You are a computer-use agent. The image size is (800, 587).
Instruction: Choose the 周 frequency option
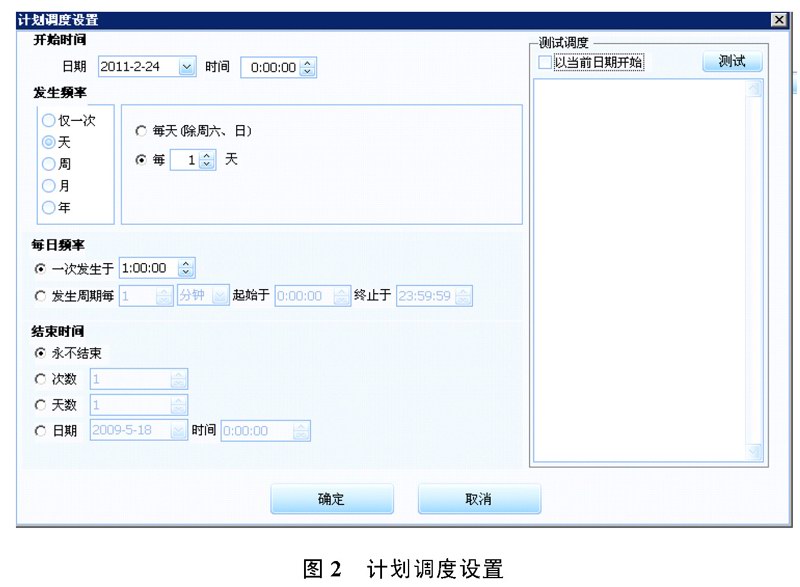(x=48, y=164)
